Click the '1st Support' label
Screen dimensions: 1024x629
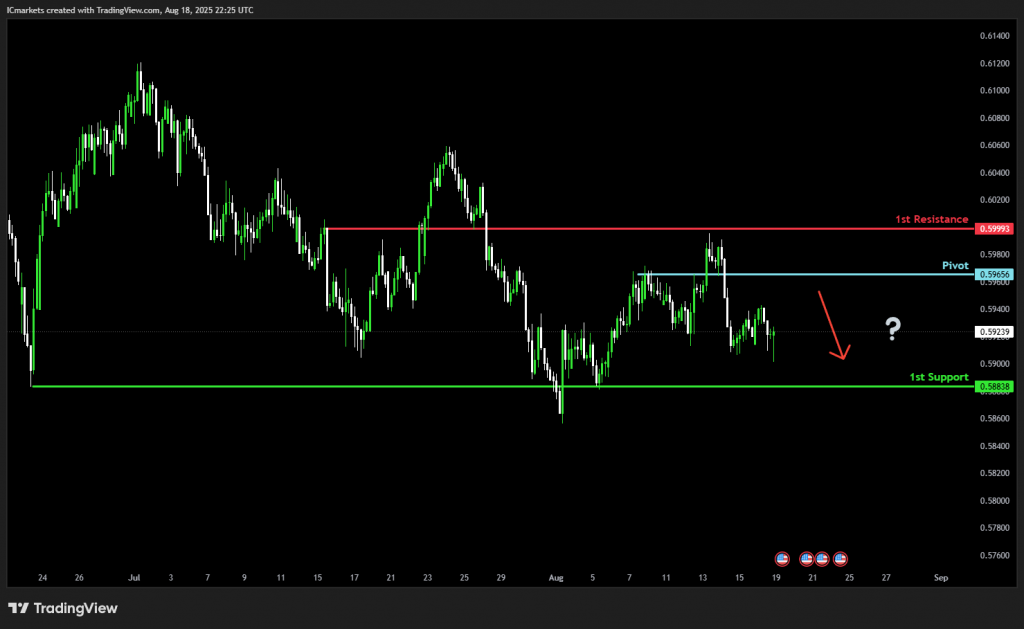(938, 377)
